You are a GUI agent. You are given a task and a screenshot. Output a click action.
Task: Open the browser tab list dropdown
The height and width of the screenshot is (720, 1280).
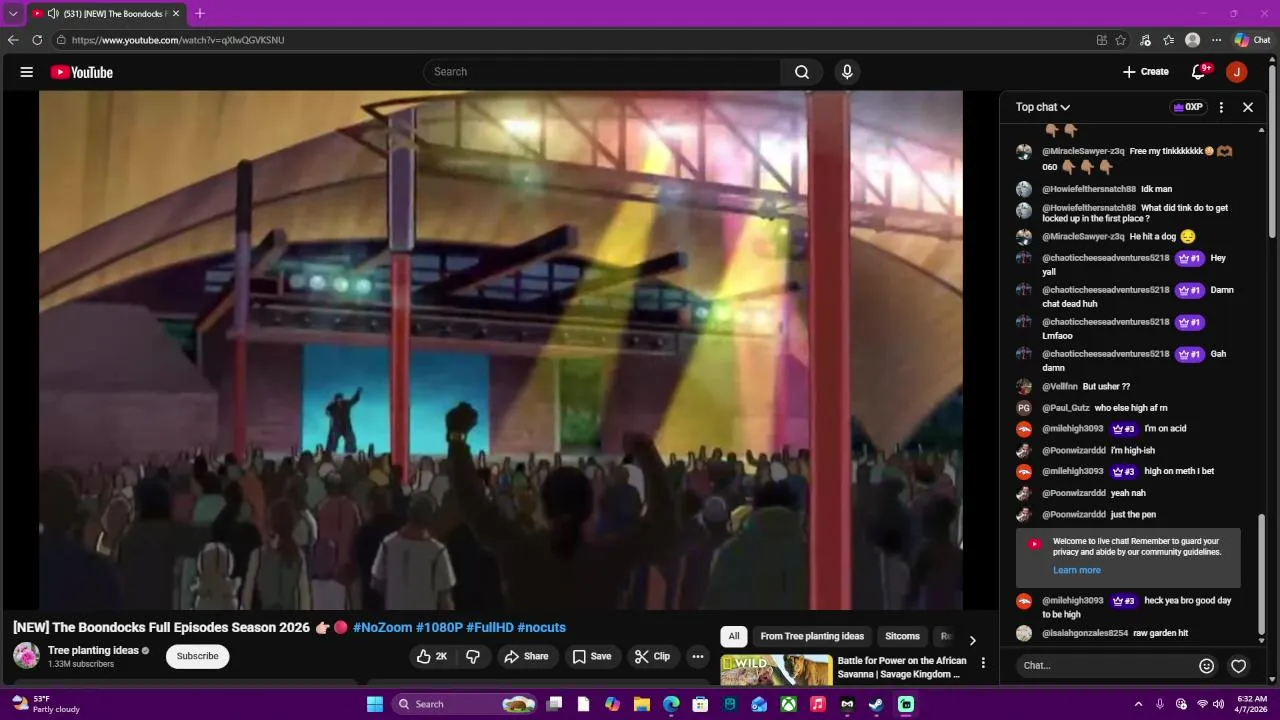click(x=13, y=14)
